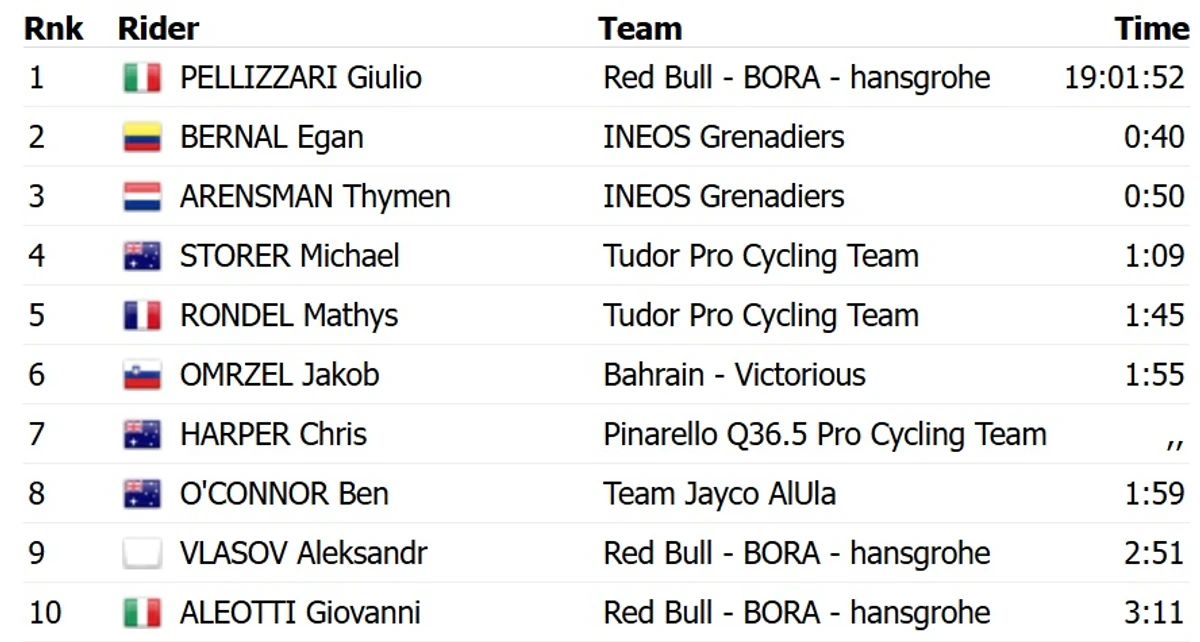Click the Colombian flag next to Bernal

click(x=142, y=137)
